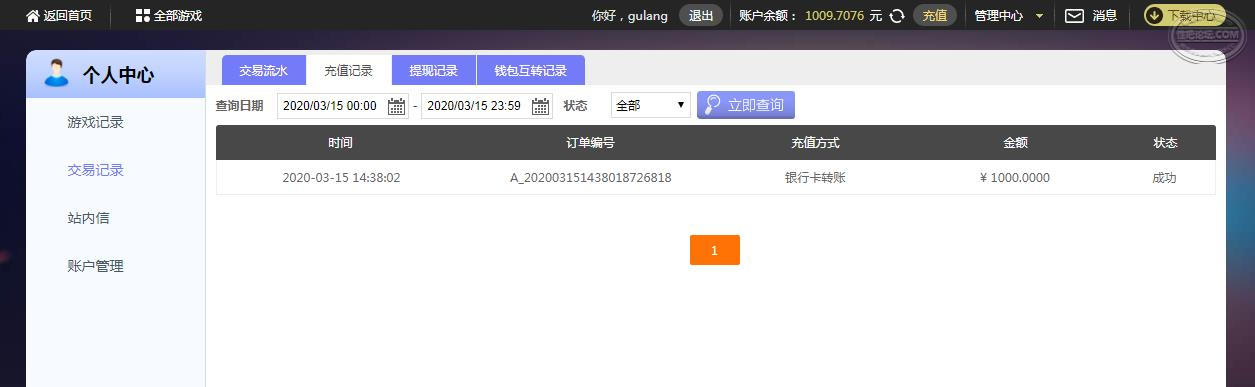Viewport: 1255px width, 387px height.
Task: Click the 成功 status cell
Action: click(x=1165, y=178)
